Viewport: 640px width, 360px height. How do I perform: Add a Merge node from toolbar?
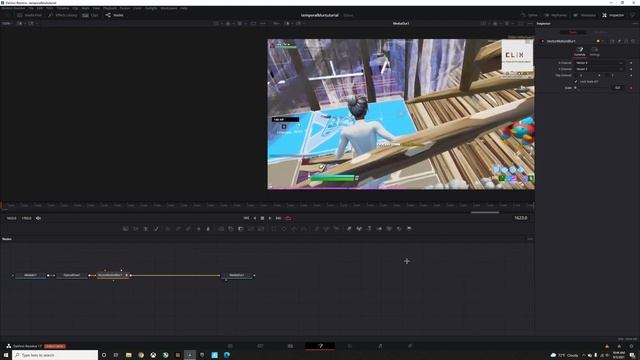(221, 229)
